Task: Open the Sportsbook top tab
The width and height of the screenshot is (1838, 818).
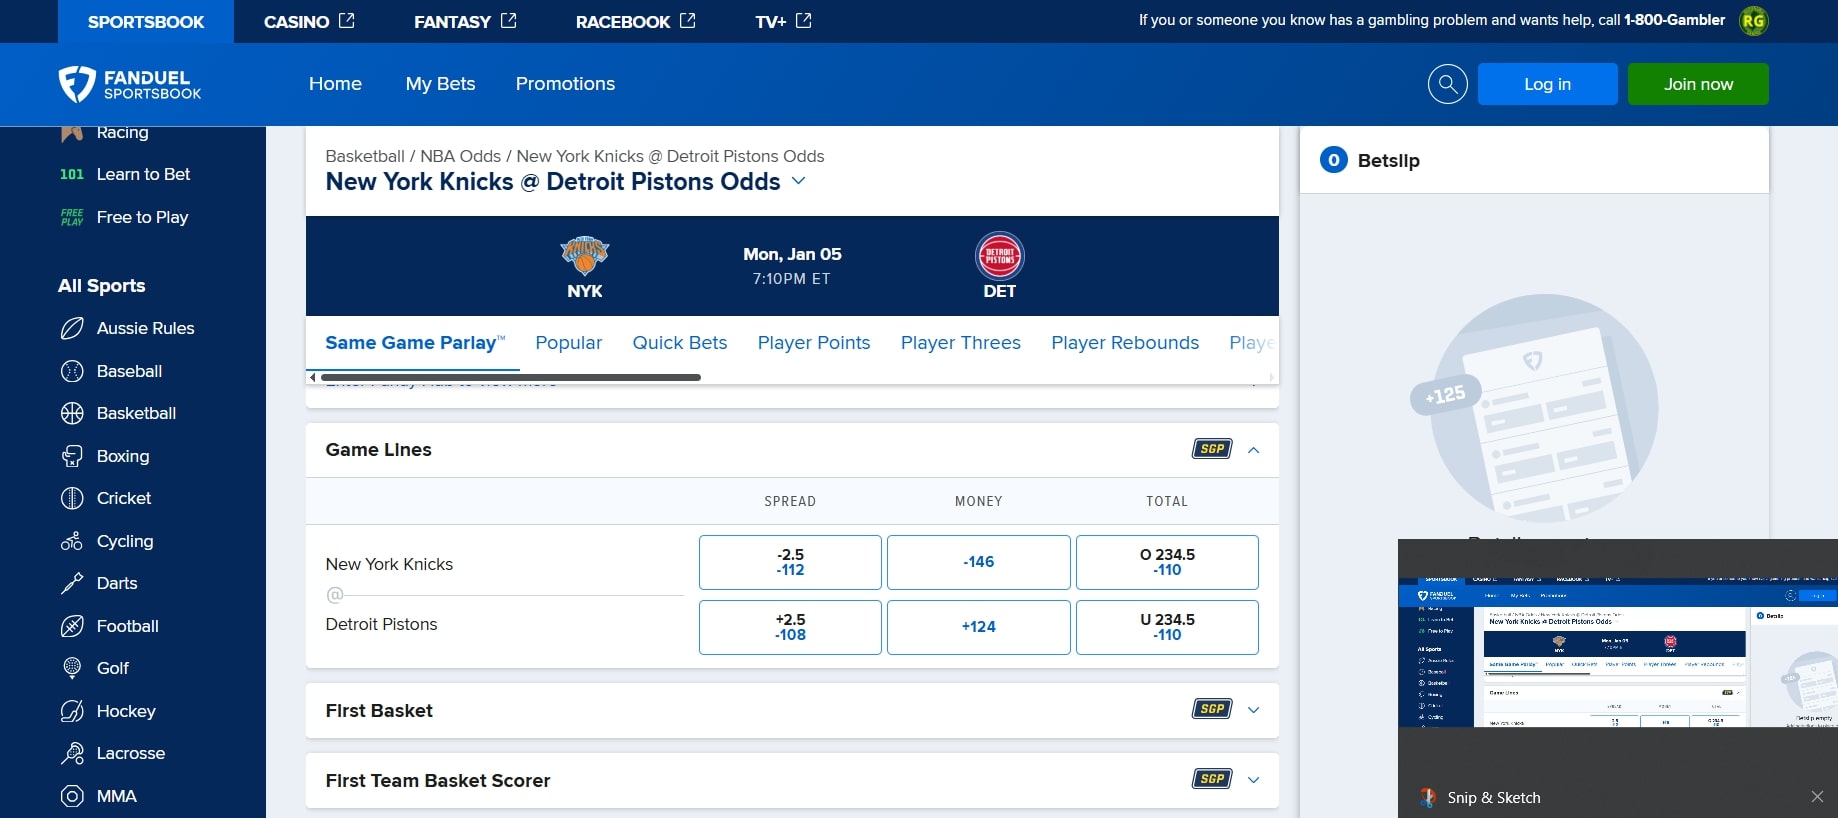Action: [146, 21]
